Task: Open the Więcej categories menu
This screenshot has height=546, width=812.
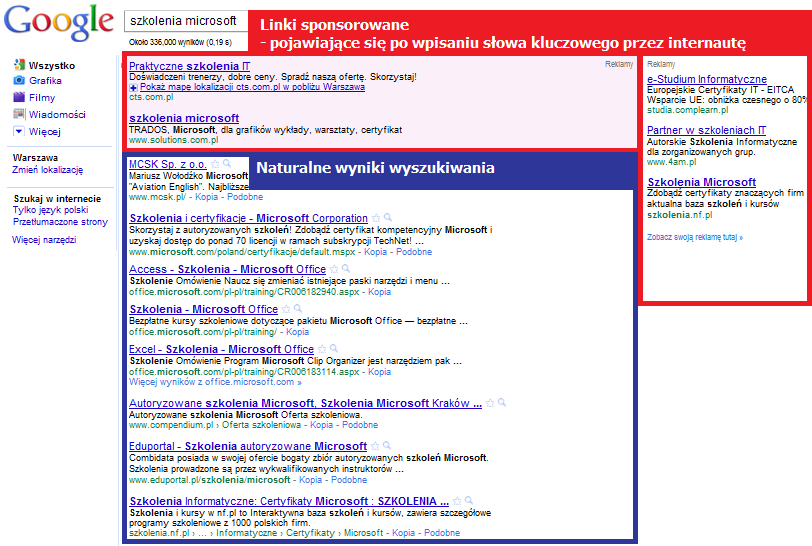Action: 45,132
